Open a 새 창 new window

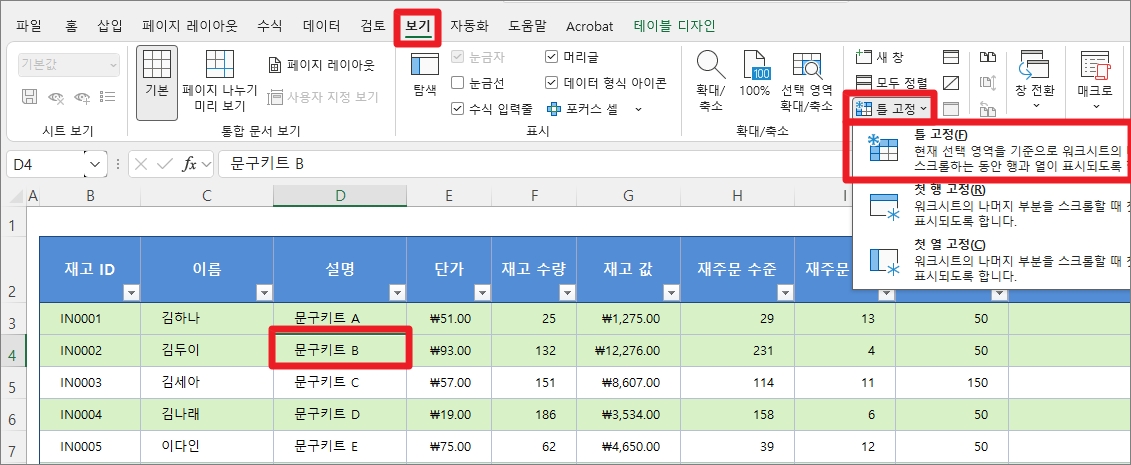pos(879,57)
